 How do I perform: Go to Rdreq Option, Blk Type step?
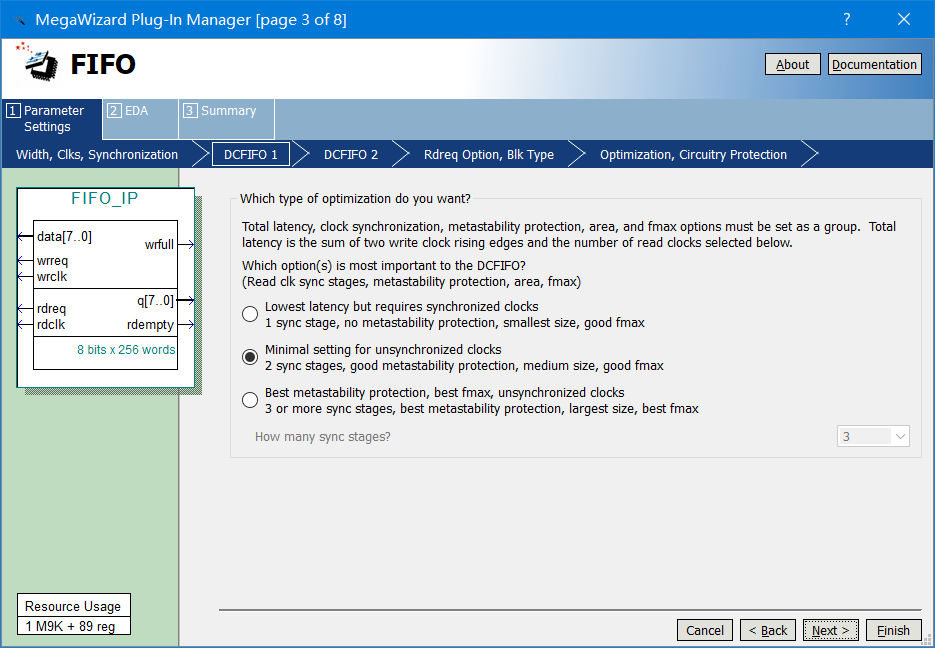(x=488, y=154)
